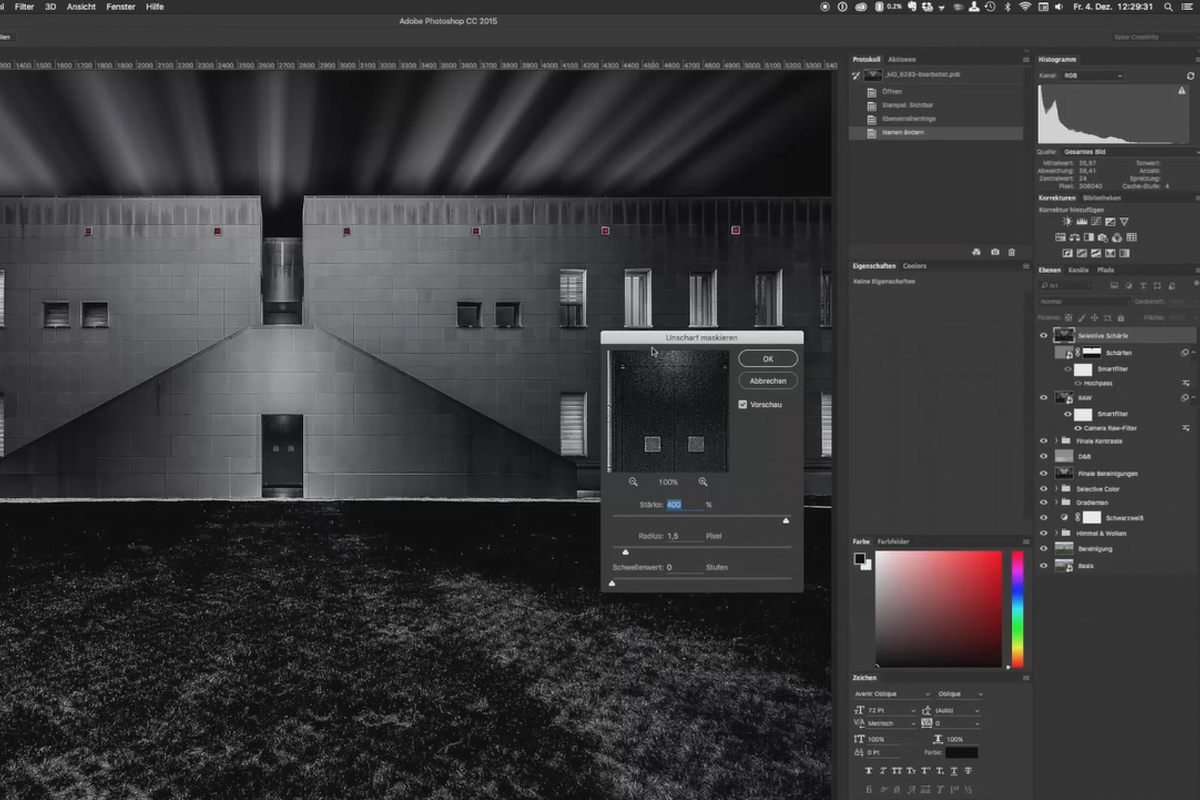Hide the Bereinigung layer
This screenshot has height=800, width=1200.
click(x=1043, y=548)
